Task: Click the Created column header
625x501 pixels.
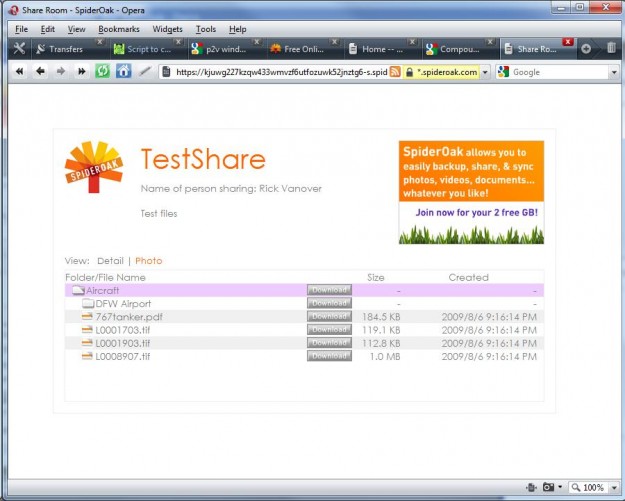Action: (x=468, y=277)
